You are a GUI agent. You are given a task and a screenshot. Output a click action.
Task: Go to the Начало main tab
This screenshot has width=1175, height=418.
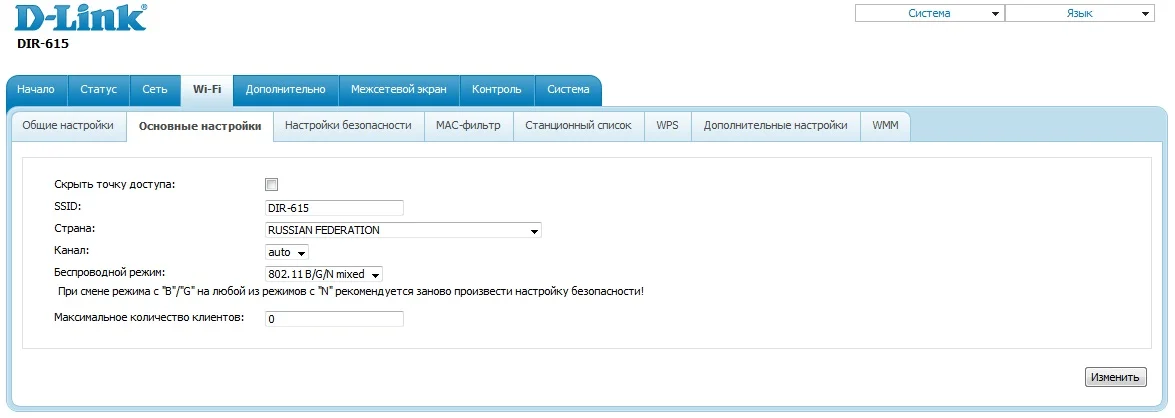click(x=36, y=90)
